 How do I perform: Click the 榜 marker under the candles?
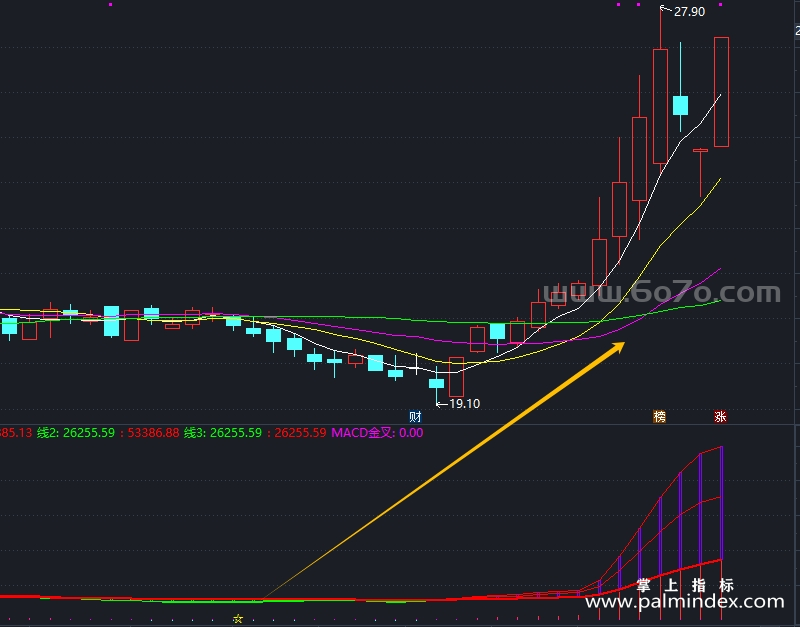(660, 417)
